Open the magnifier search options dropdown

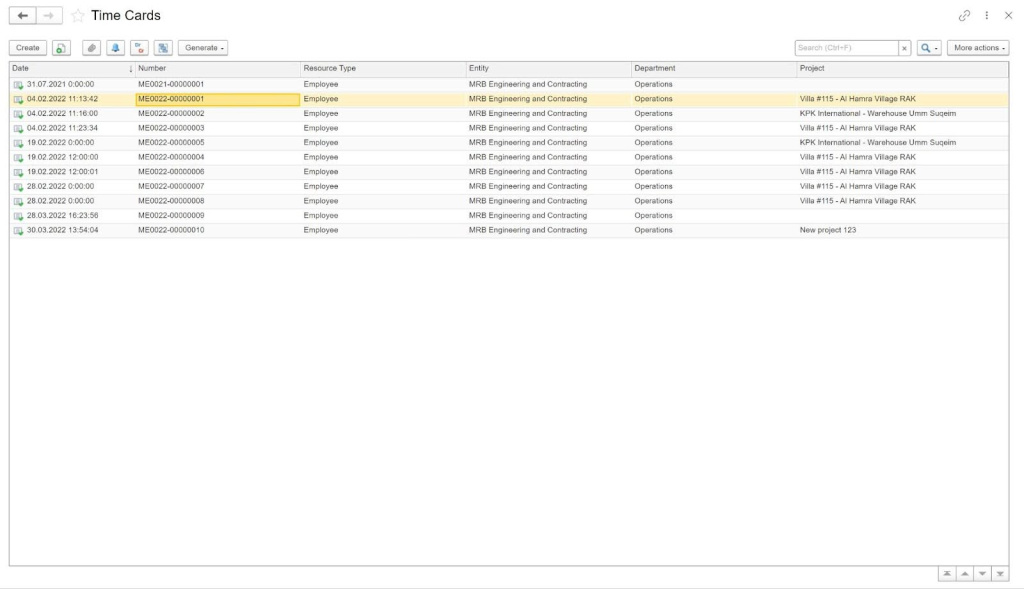coord(929,48)
